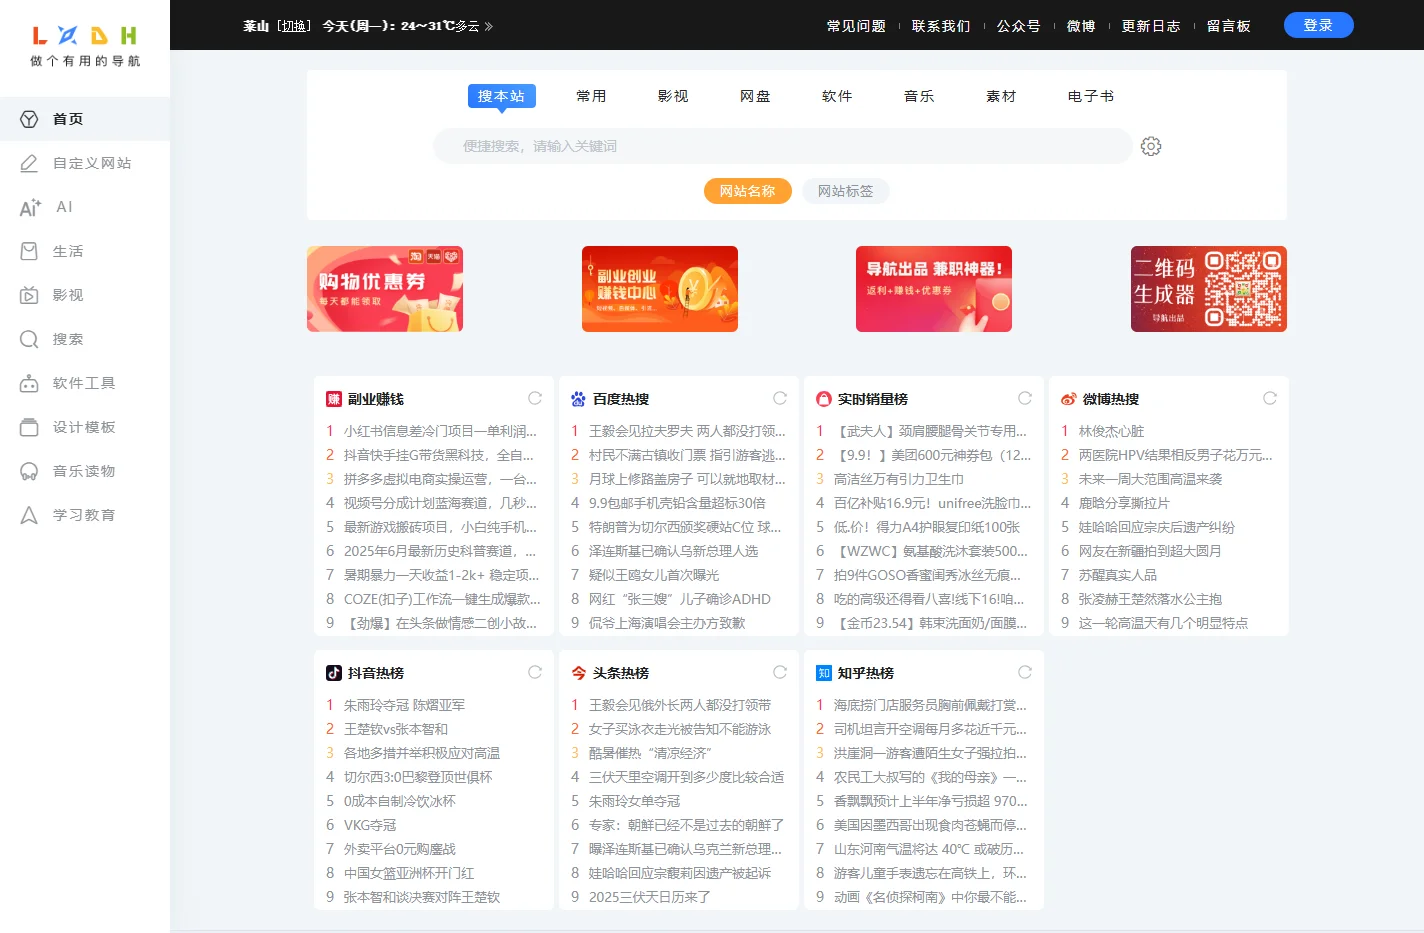Select the 搜本站 search tab
The height and width of the screenshot is (933, 1424).
coord(502,96)
